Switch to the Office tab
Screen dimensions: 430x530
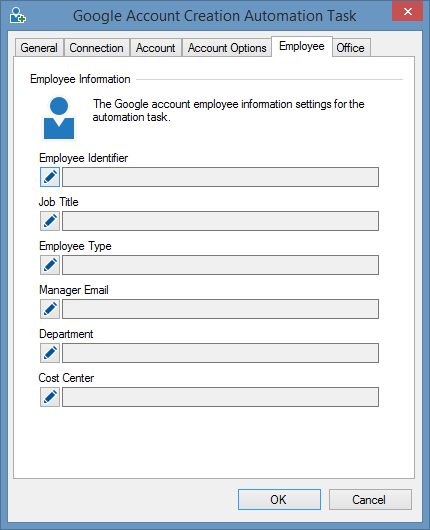coord(351,48)
